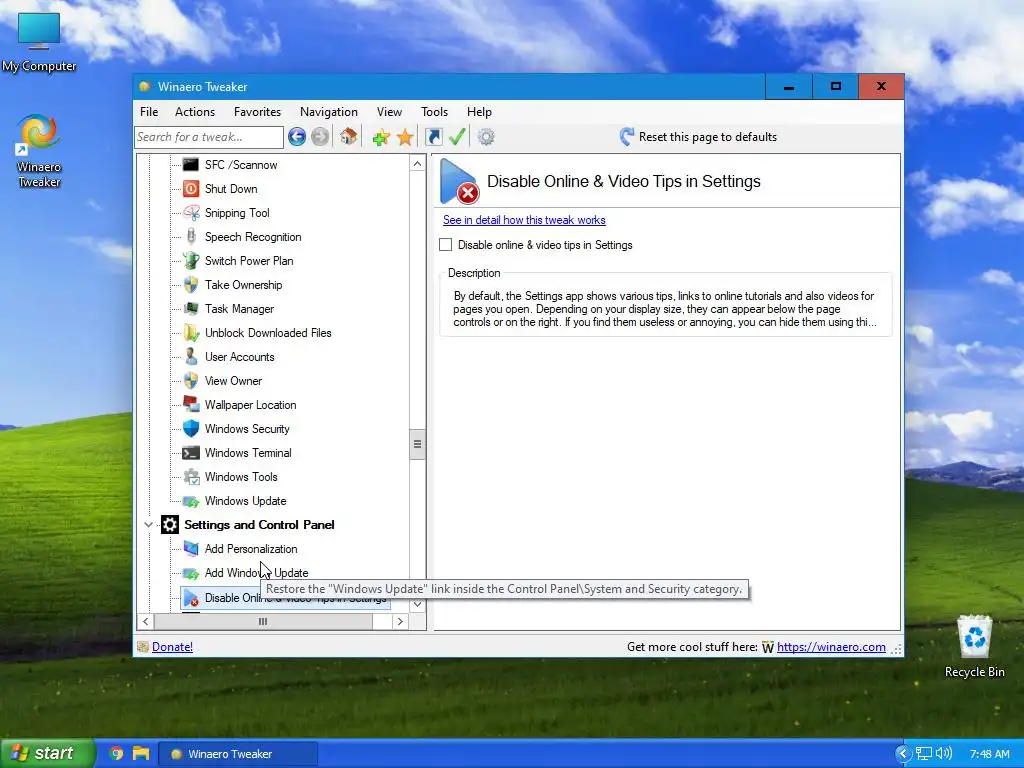
Task: Click in the Search for a tweak field
Action: click(x=209, y=136)
